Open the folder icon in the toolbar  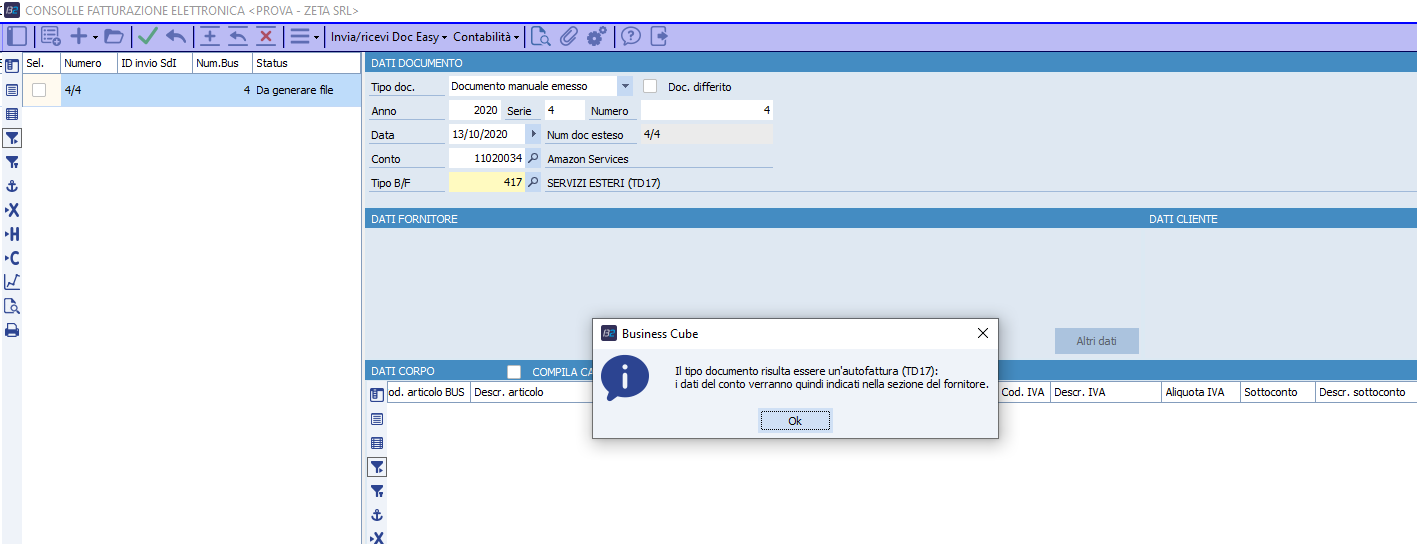pos(113,37)
